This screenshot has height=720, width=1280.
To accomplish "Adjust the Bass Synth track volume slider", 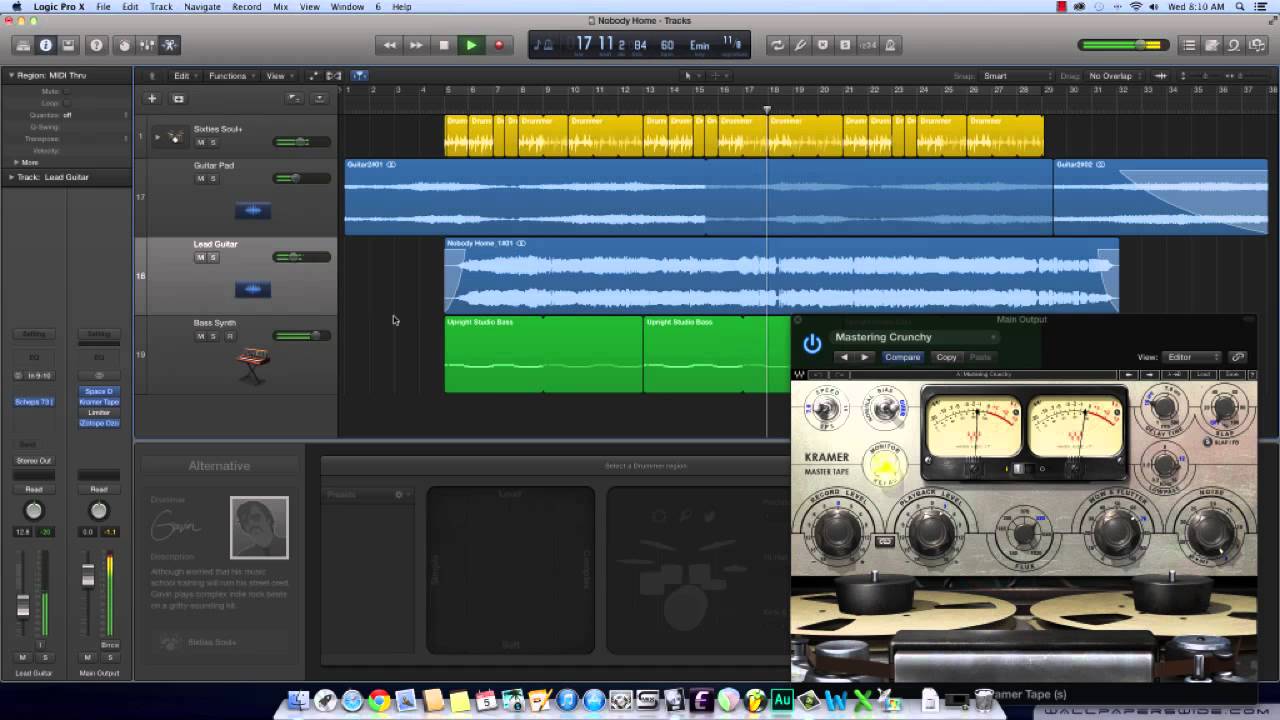I will click(301, 336).
